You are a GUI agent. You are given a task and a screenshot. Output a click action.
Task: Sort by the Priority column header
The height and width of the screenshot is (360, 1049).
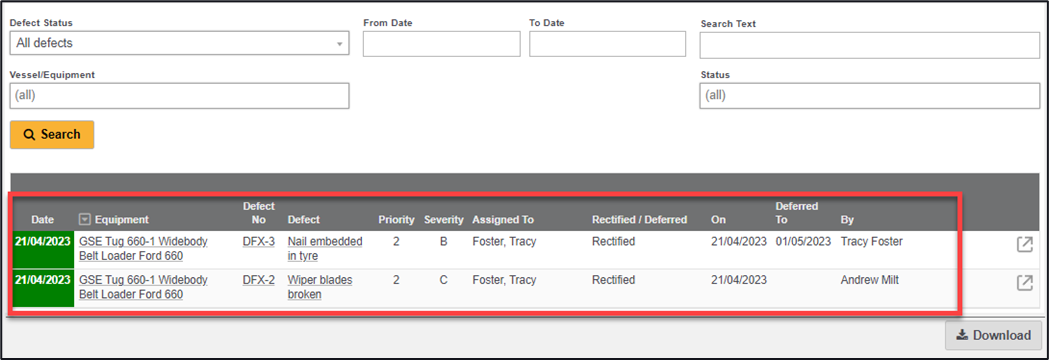click(397, 219)
